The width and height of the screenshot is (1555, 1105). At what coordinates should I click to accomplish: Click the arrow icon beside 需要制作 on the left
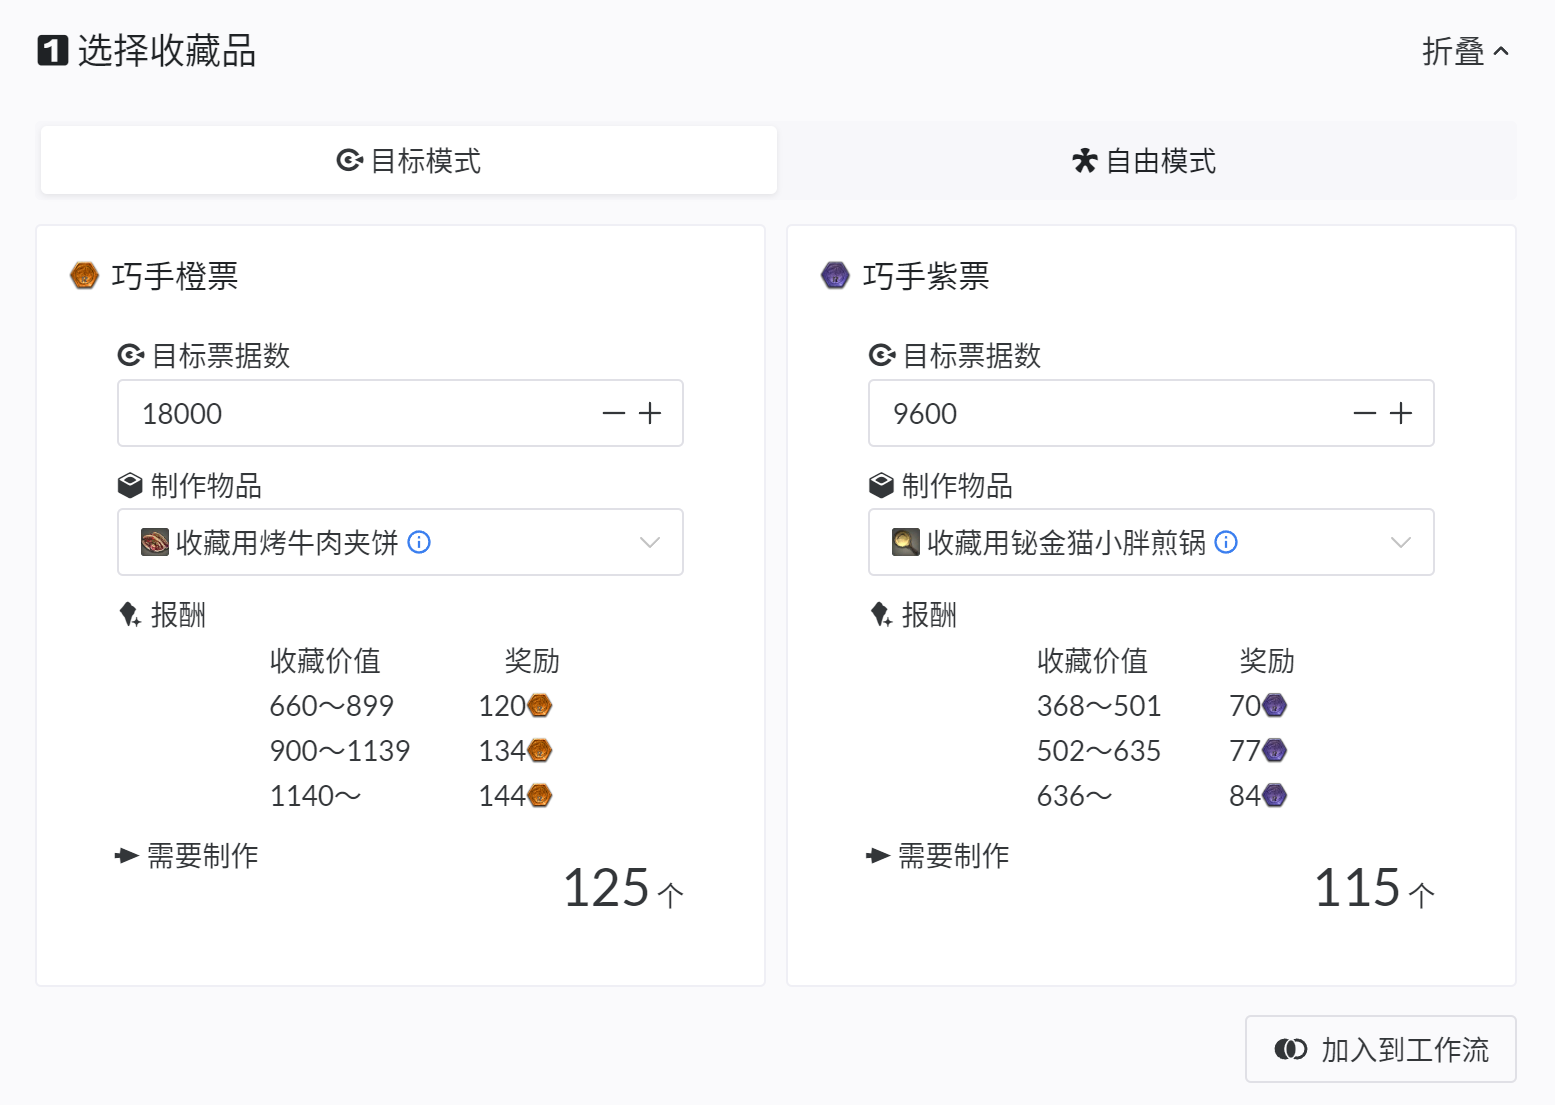click(127, 856)
